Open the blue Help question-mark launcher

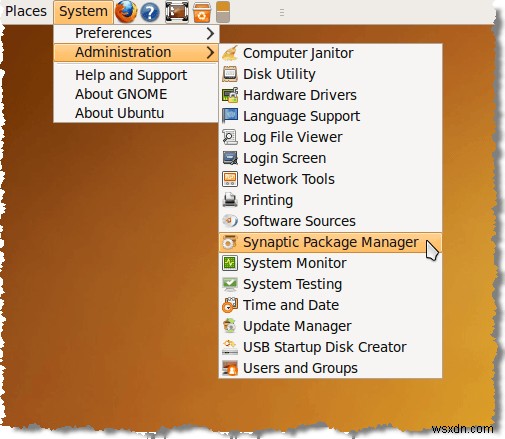click(150, 13)
